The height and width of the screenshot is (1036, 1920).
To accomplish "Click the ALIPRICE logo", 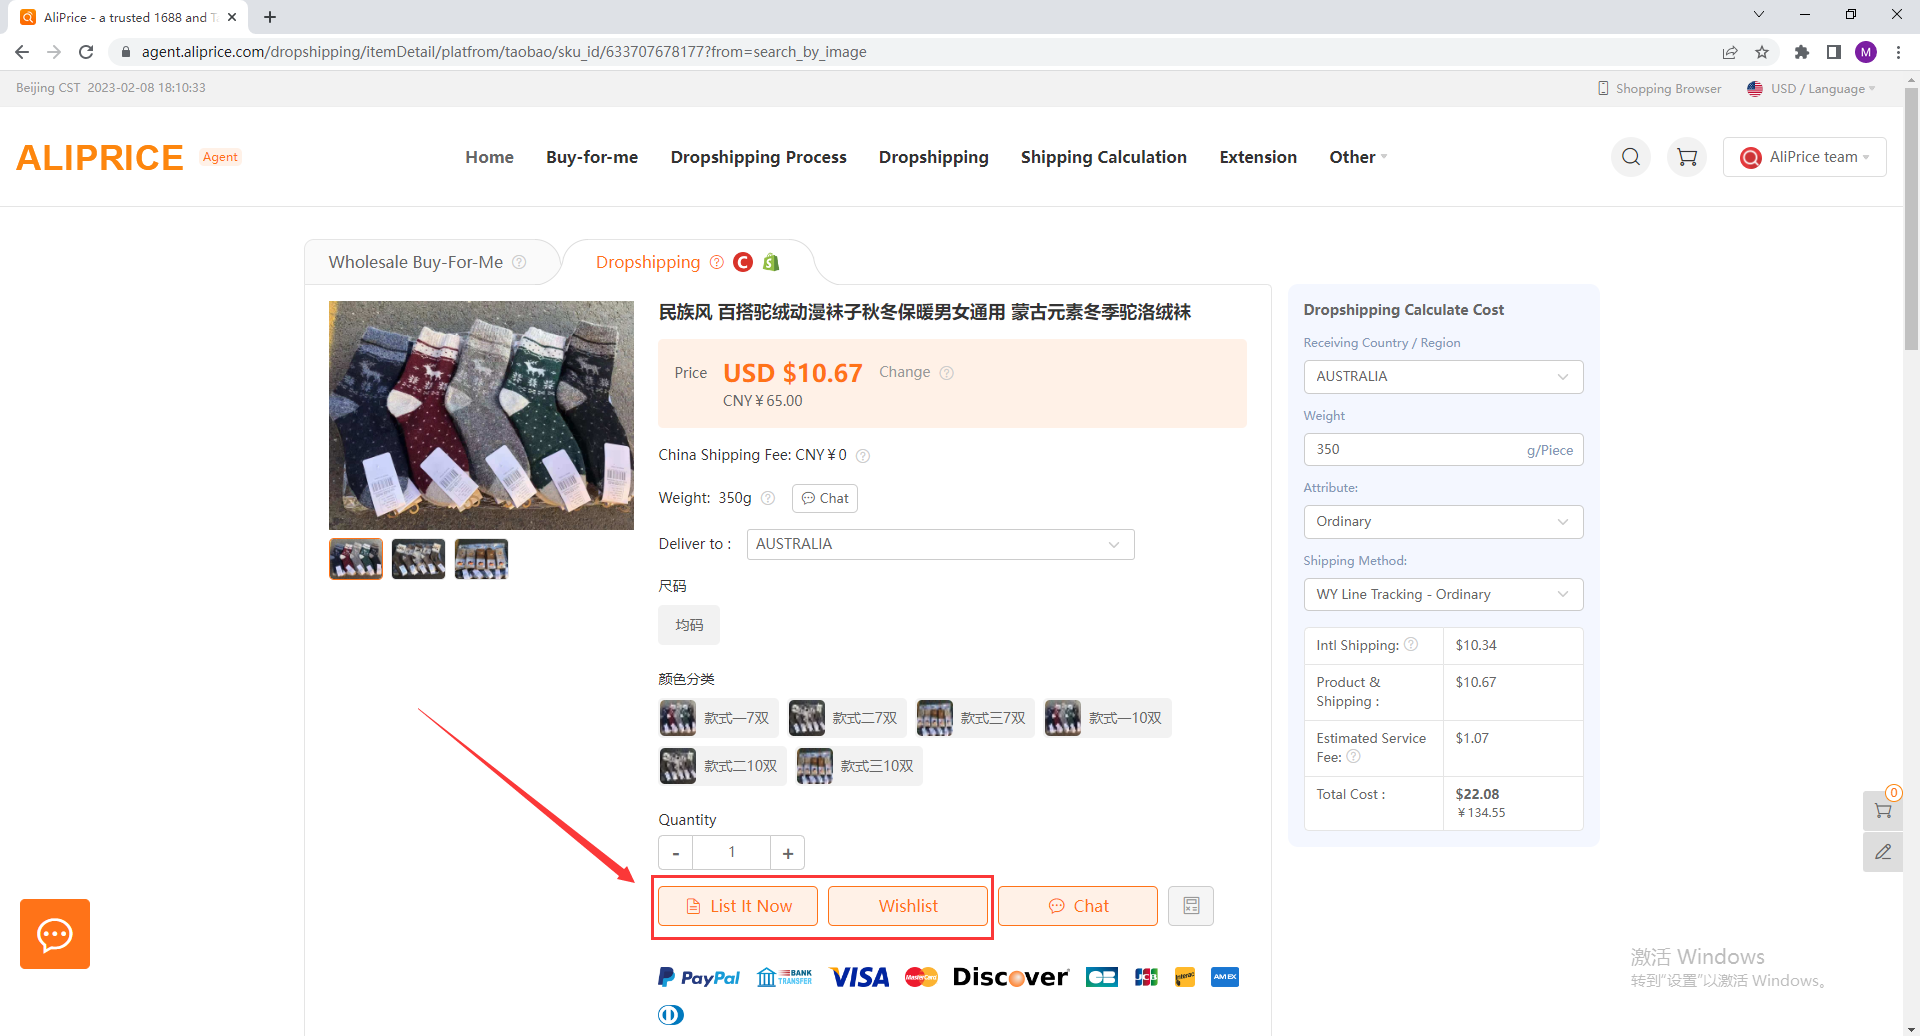I will (x=100, y=157).
